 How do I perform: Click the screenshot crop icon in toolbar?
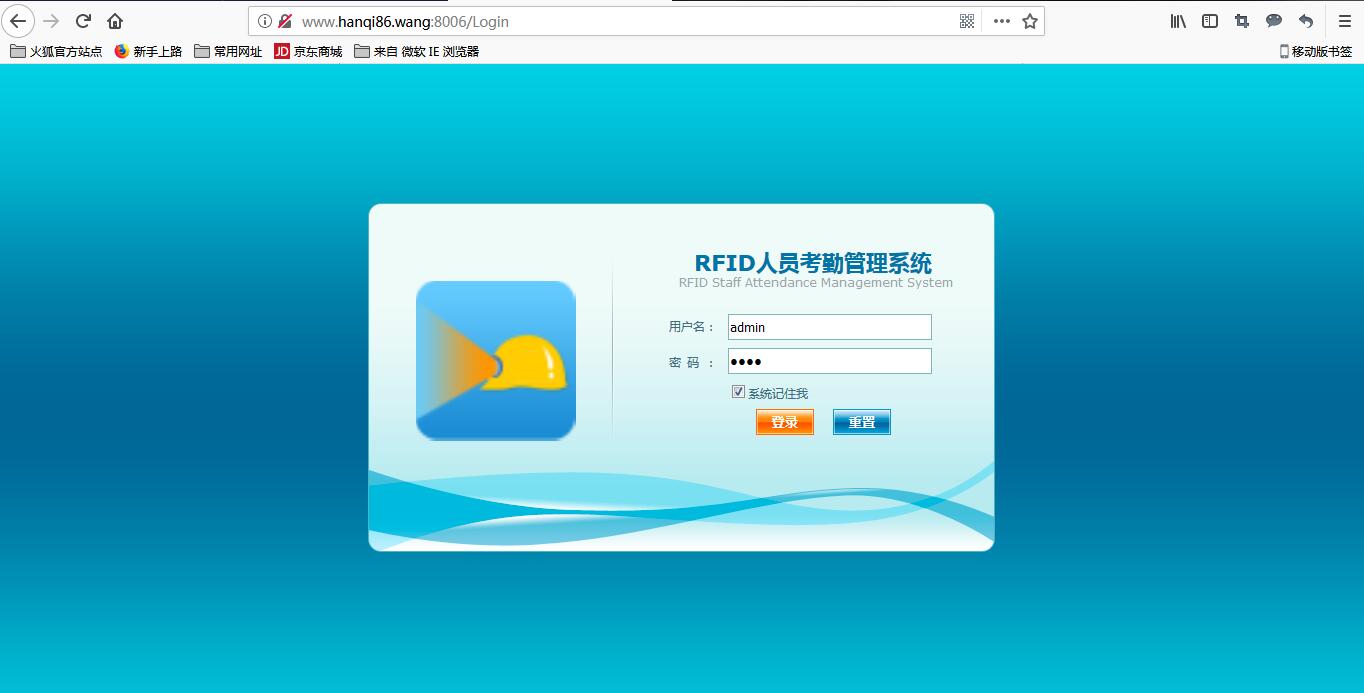pyautogui.click(x=1242, y=21)
